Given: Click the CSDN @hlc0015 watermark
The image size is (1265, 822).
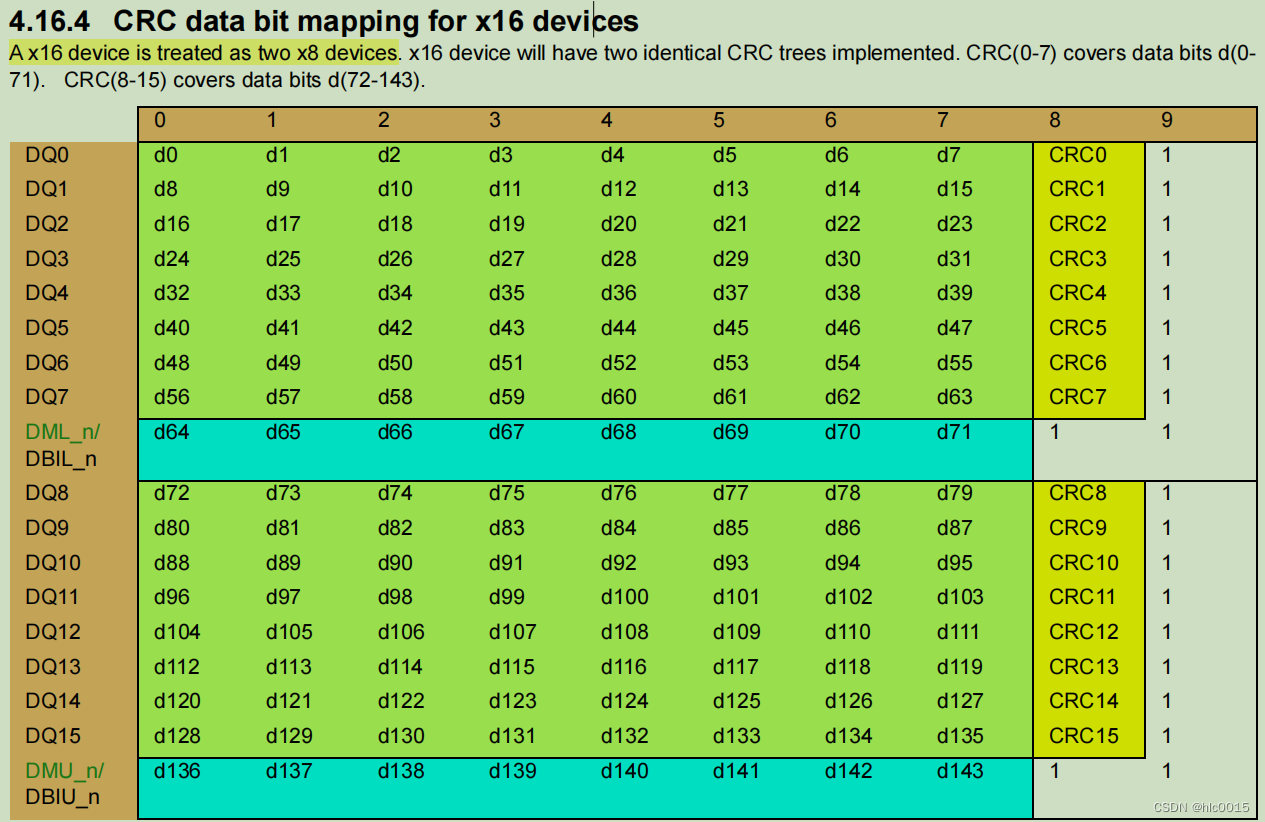Looking at the screenshot, I should [1199, 805].
